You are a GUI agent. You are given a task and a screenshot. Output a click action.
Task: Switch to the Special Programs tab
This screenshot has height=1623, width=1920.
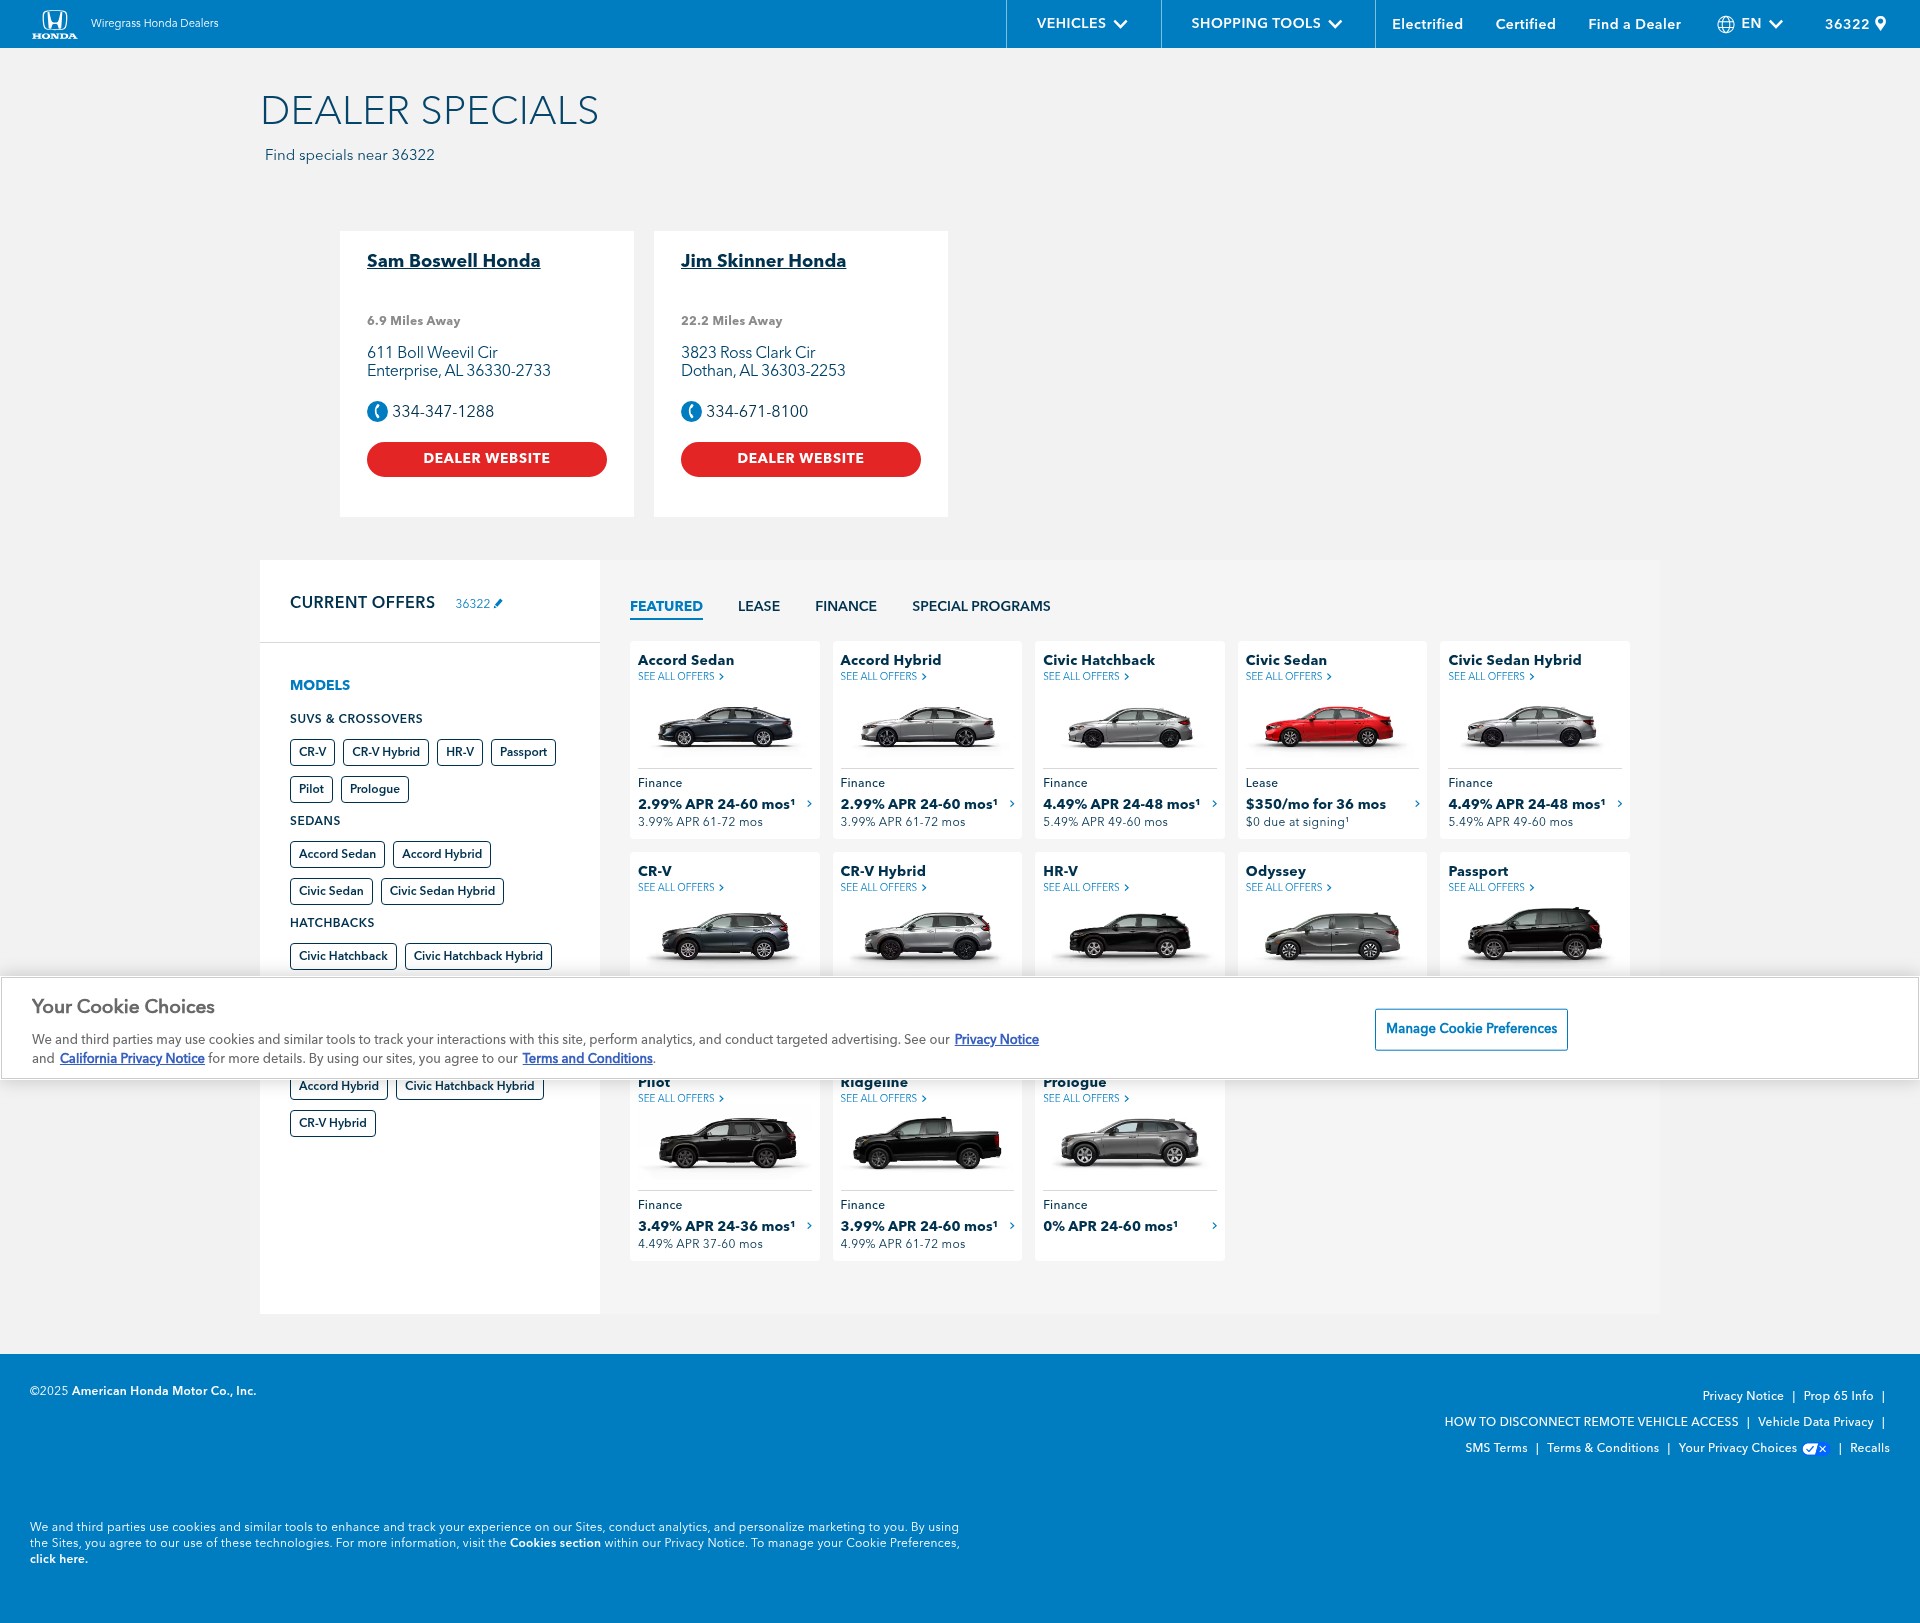[x=981, y=607]
